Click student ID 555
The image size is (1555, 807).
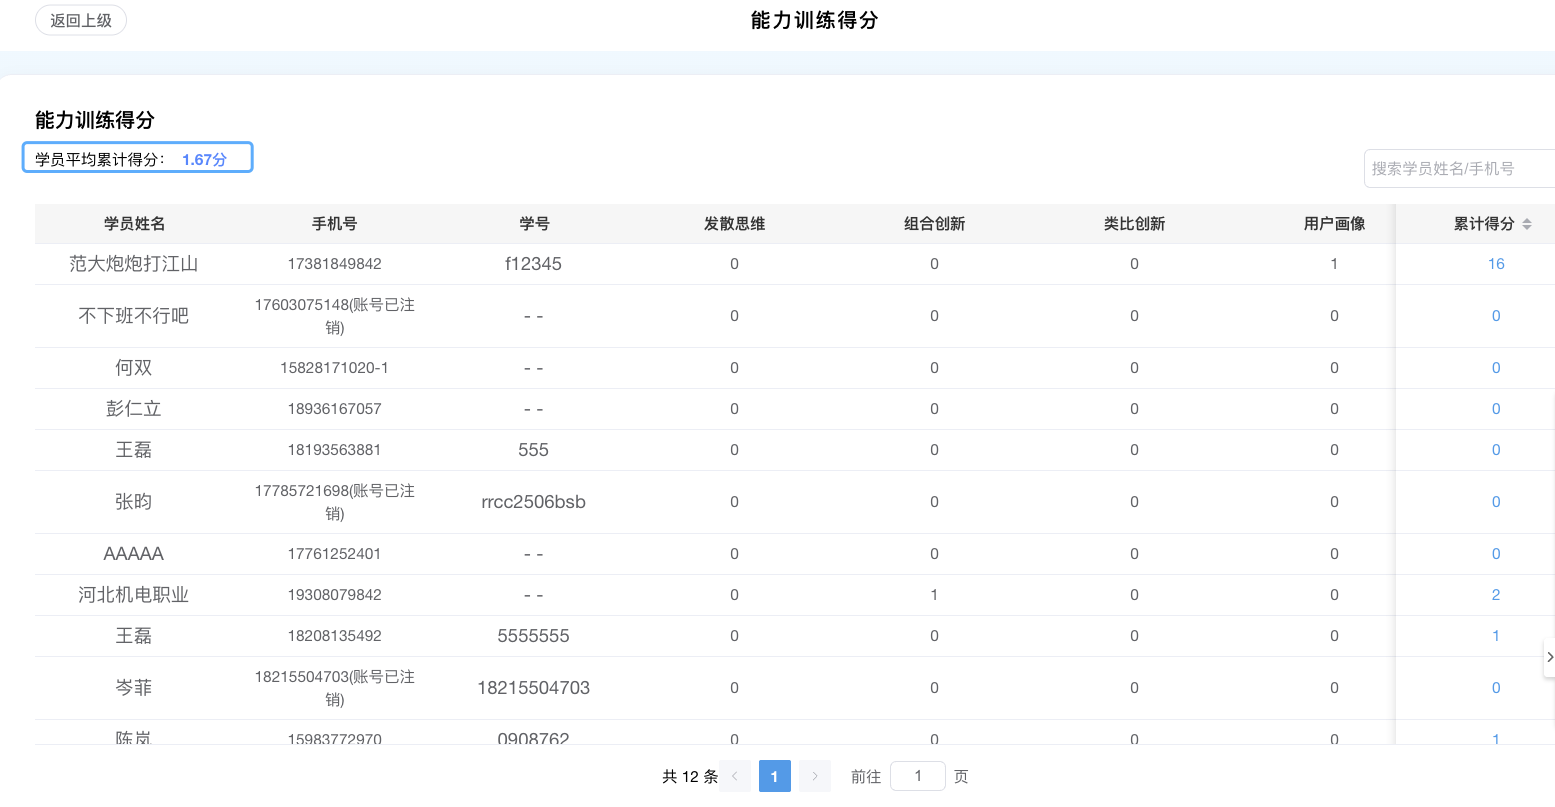pyautogui.click(x=534, y=450)
